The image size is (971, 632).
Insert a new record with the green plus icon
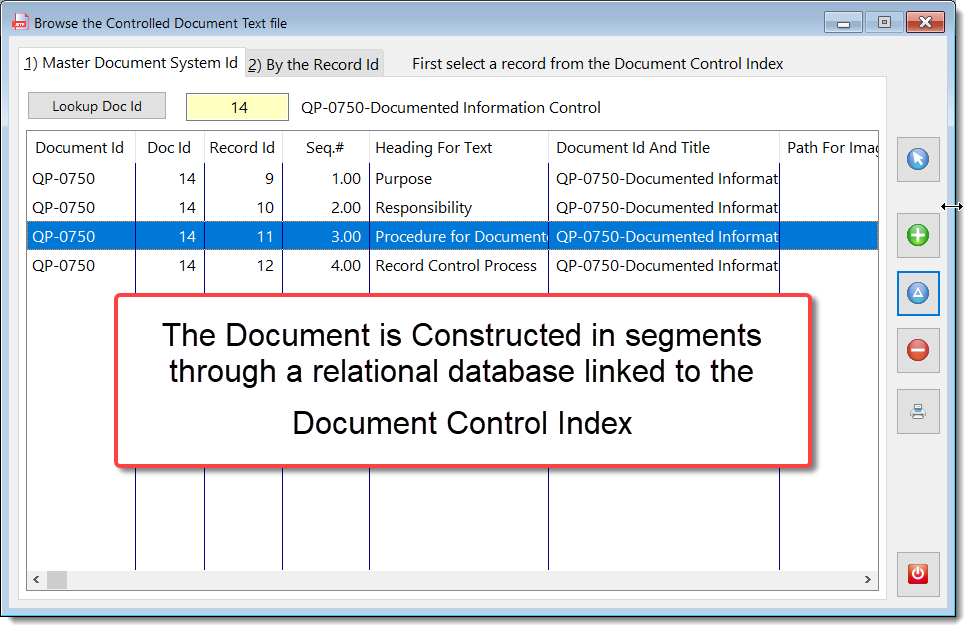[918, 236]
